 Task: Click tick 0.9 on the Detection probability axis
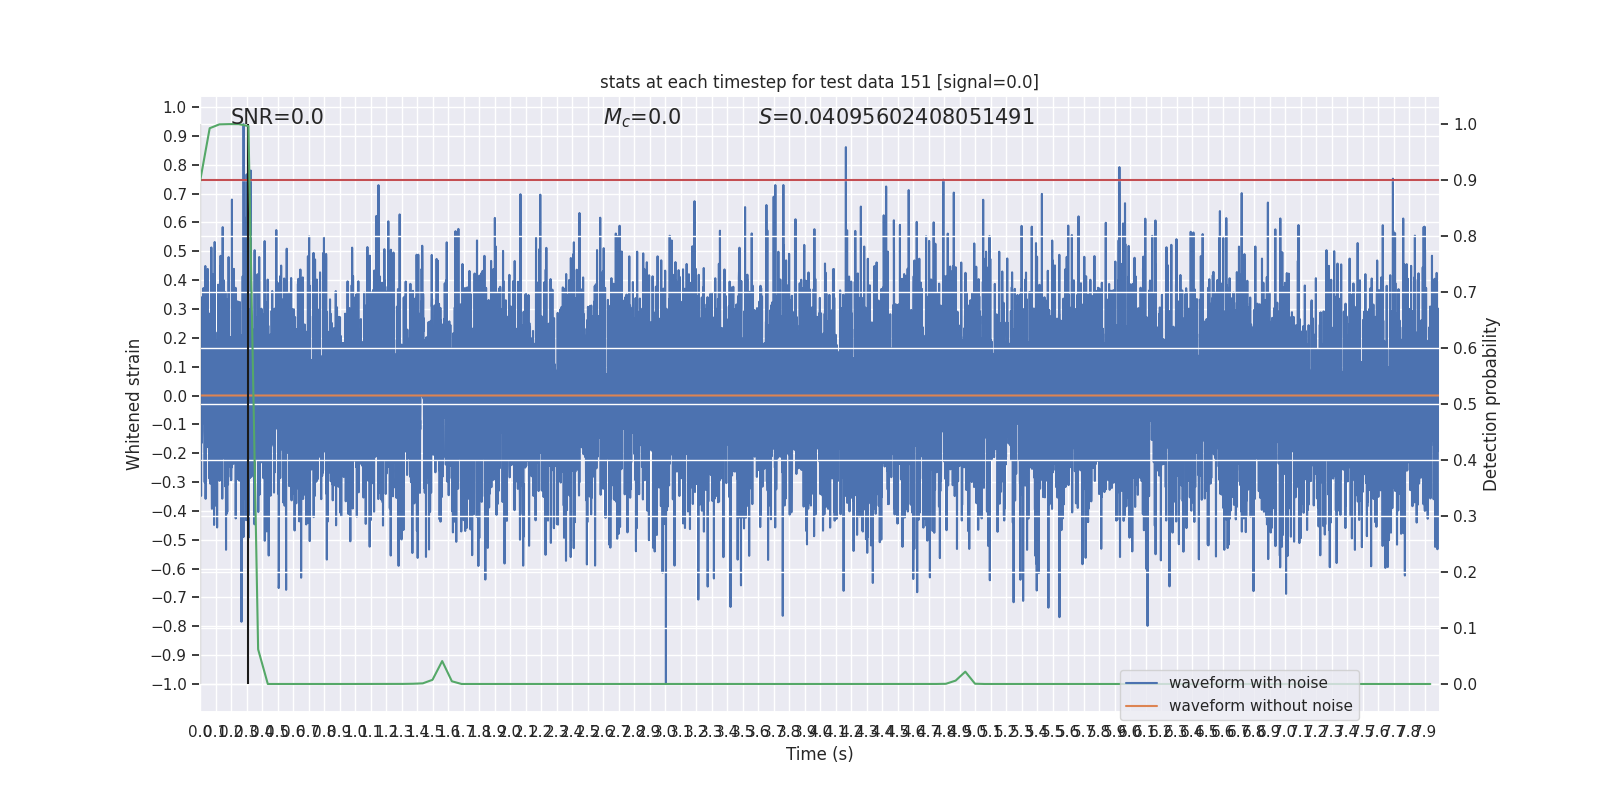click(x=1465, y=180)
